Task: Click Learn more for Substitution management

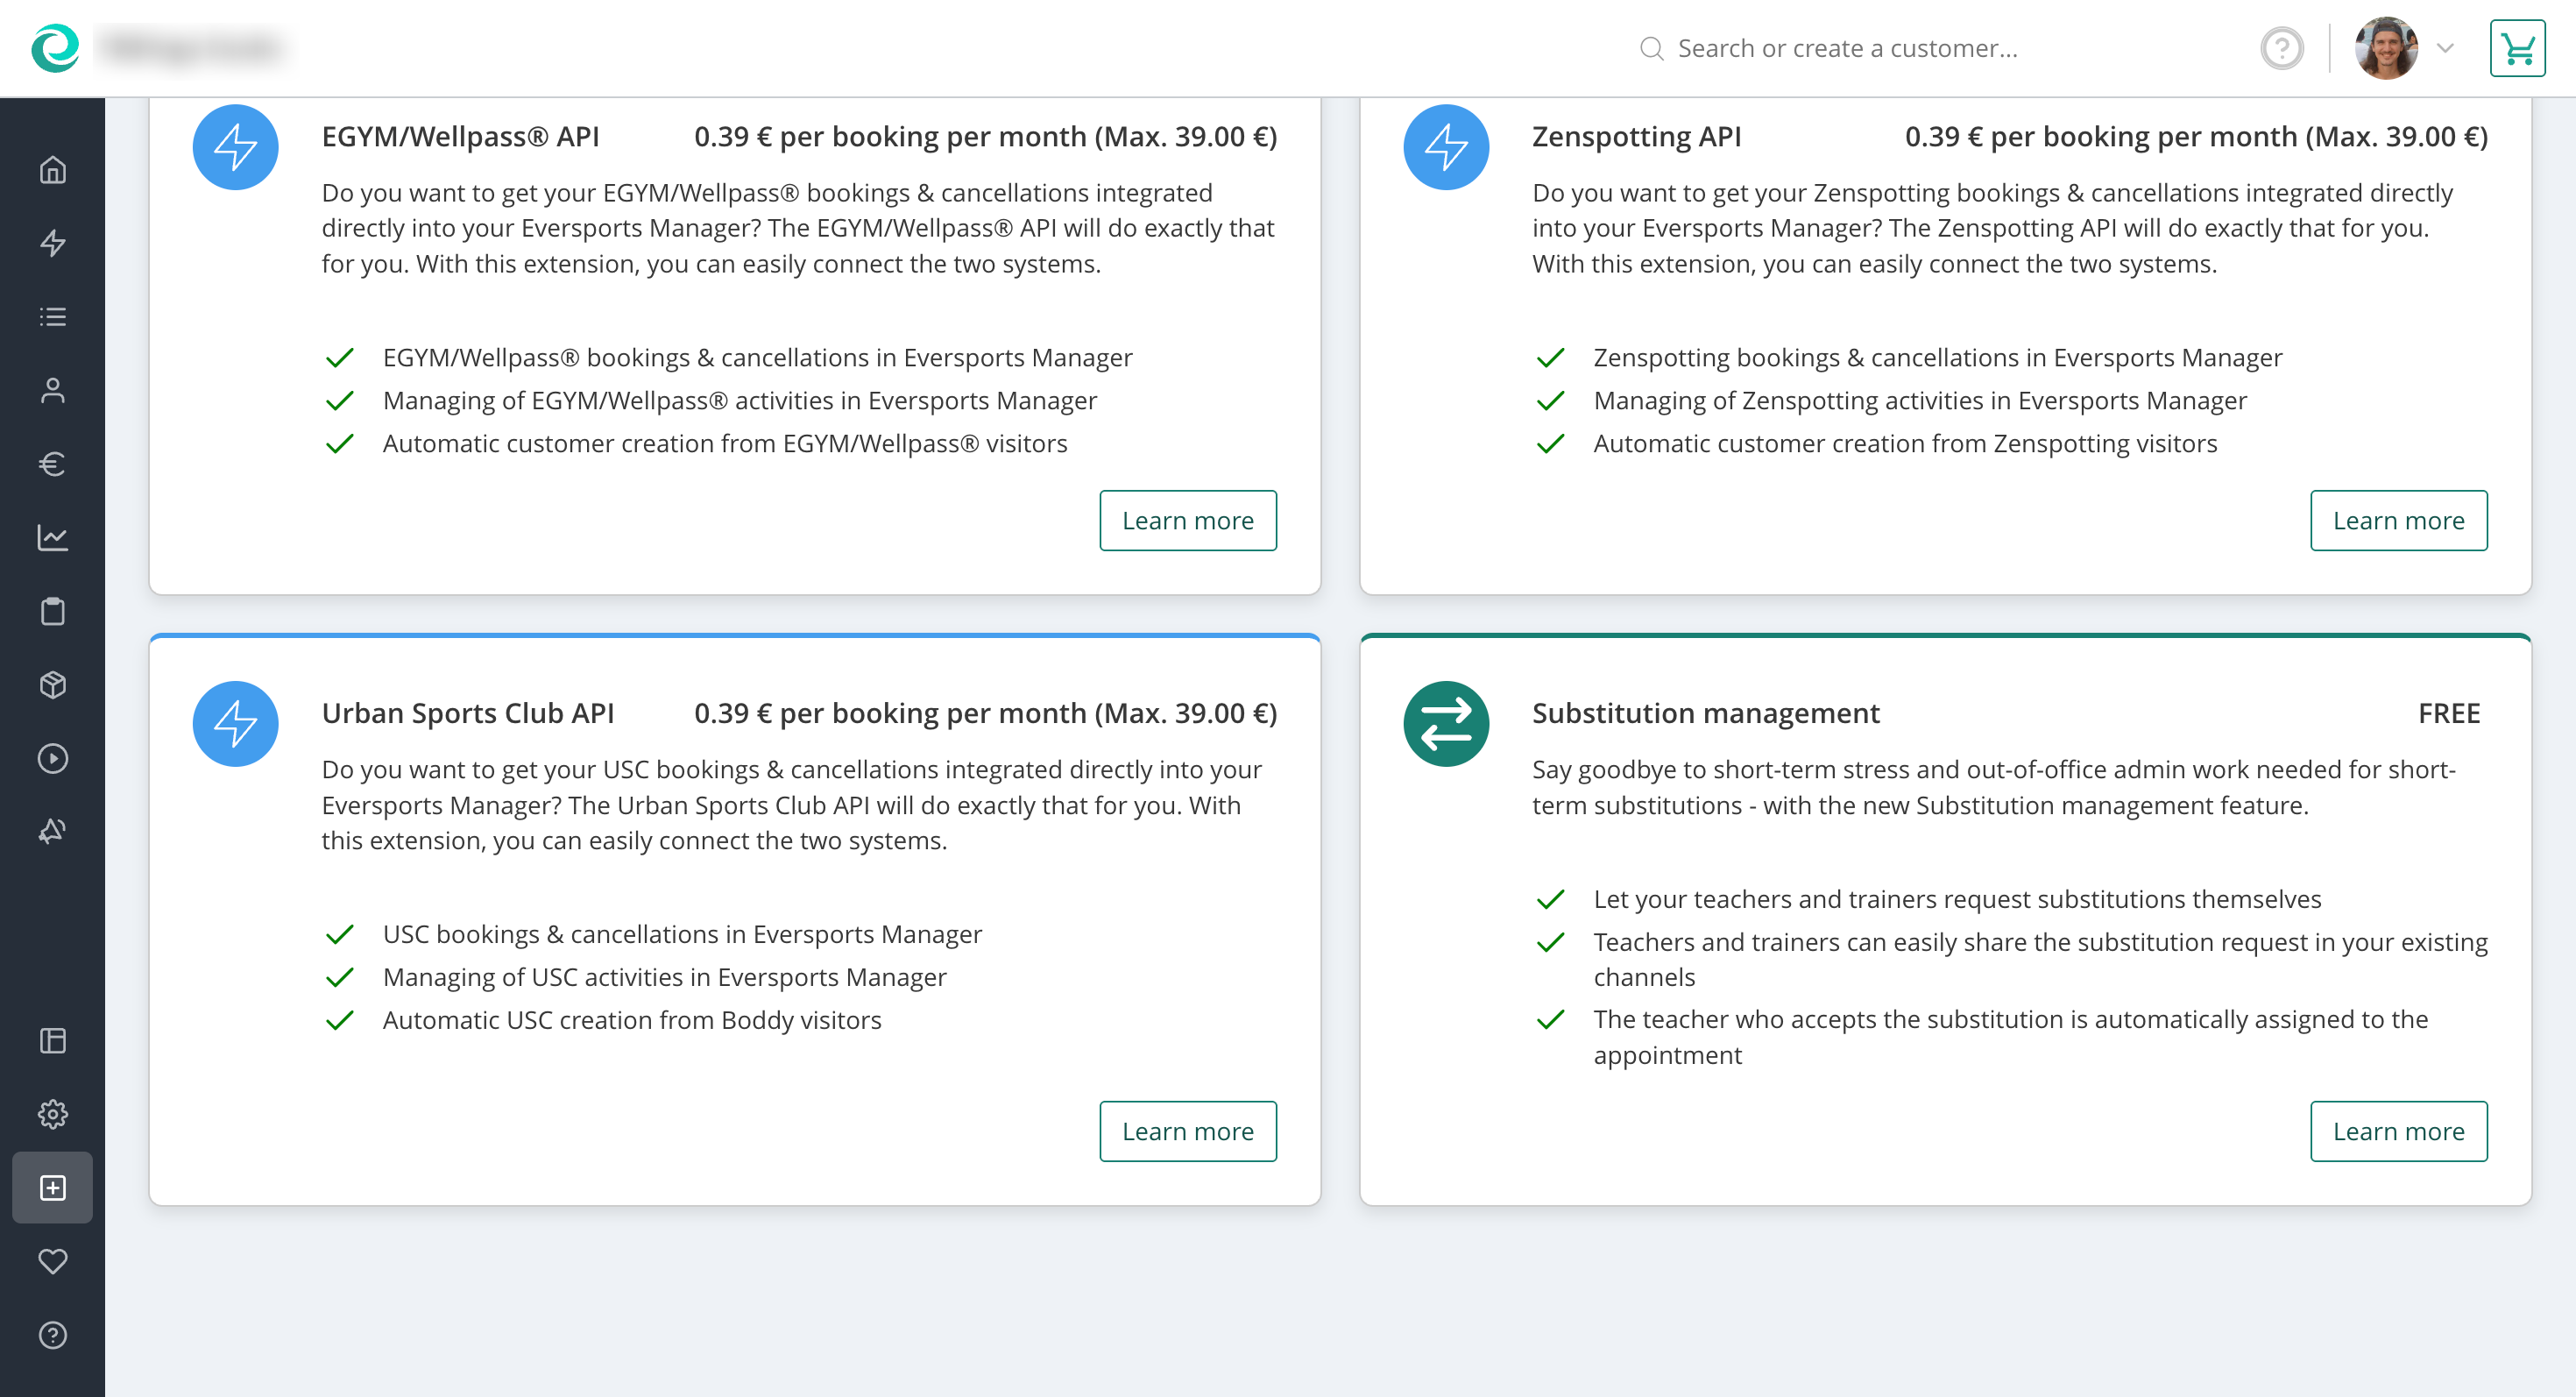Action: coord(2398,1131)
